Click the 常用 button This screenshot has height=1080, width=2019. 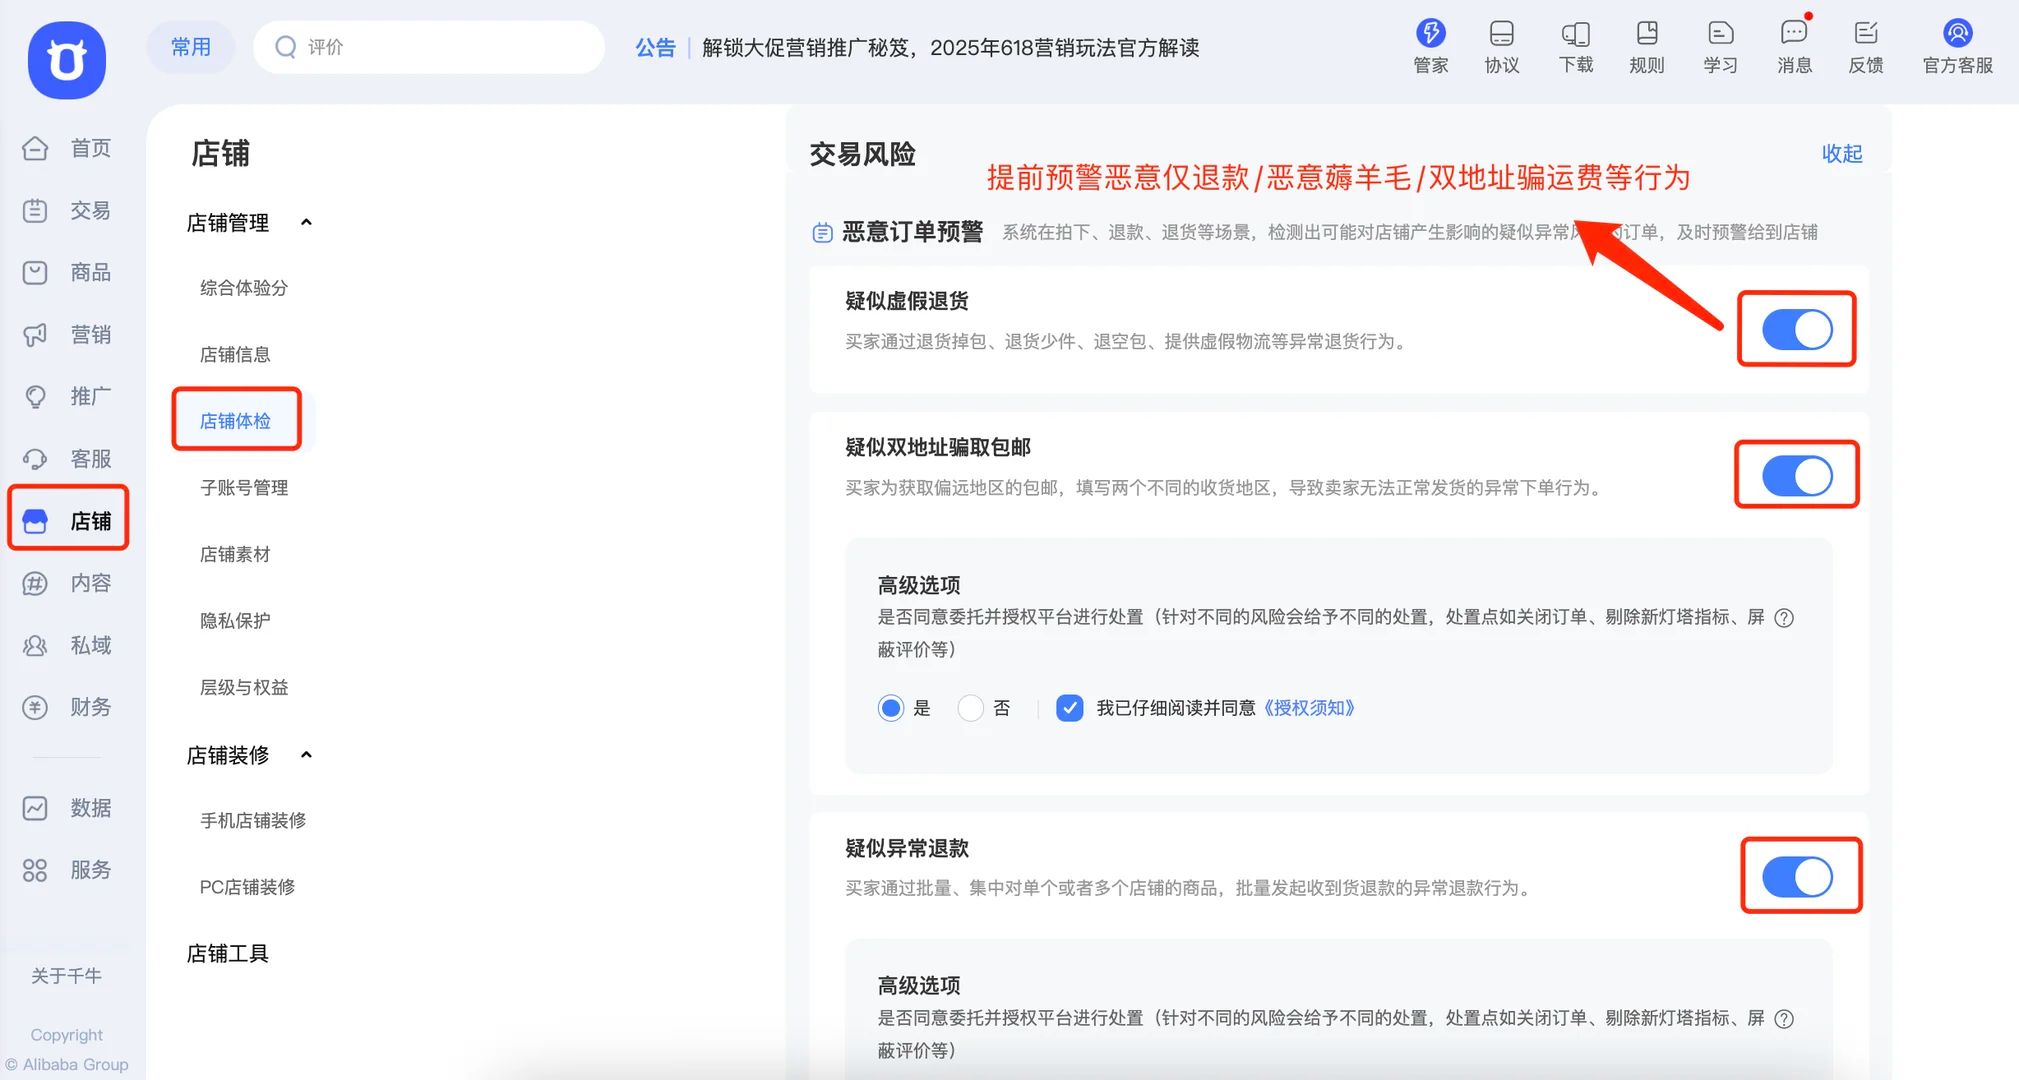[190, 47]
